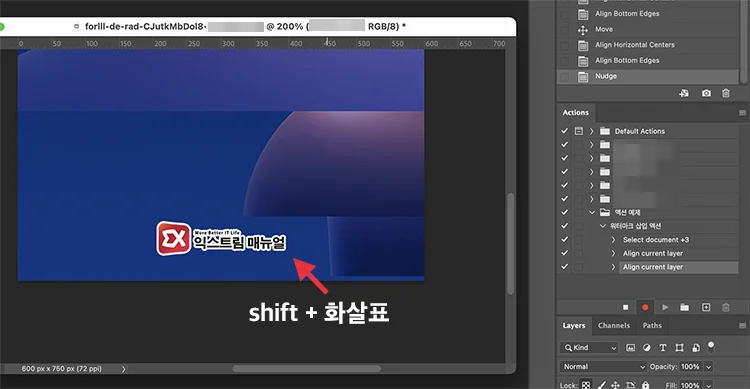The height and width of the screenshot is (389, 750).
Task: Play the selected action
Action: [665, 307]
